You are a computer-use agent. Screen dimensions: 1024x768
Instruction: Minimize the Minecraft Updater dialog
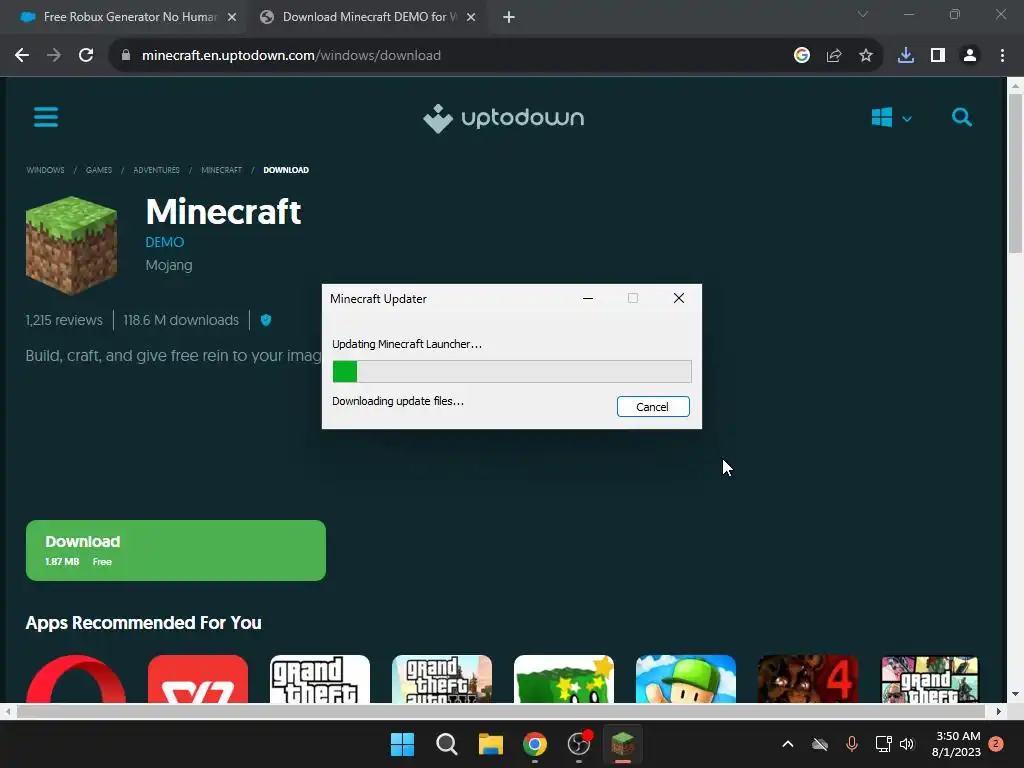(x=588, y=298)
